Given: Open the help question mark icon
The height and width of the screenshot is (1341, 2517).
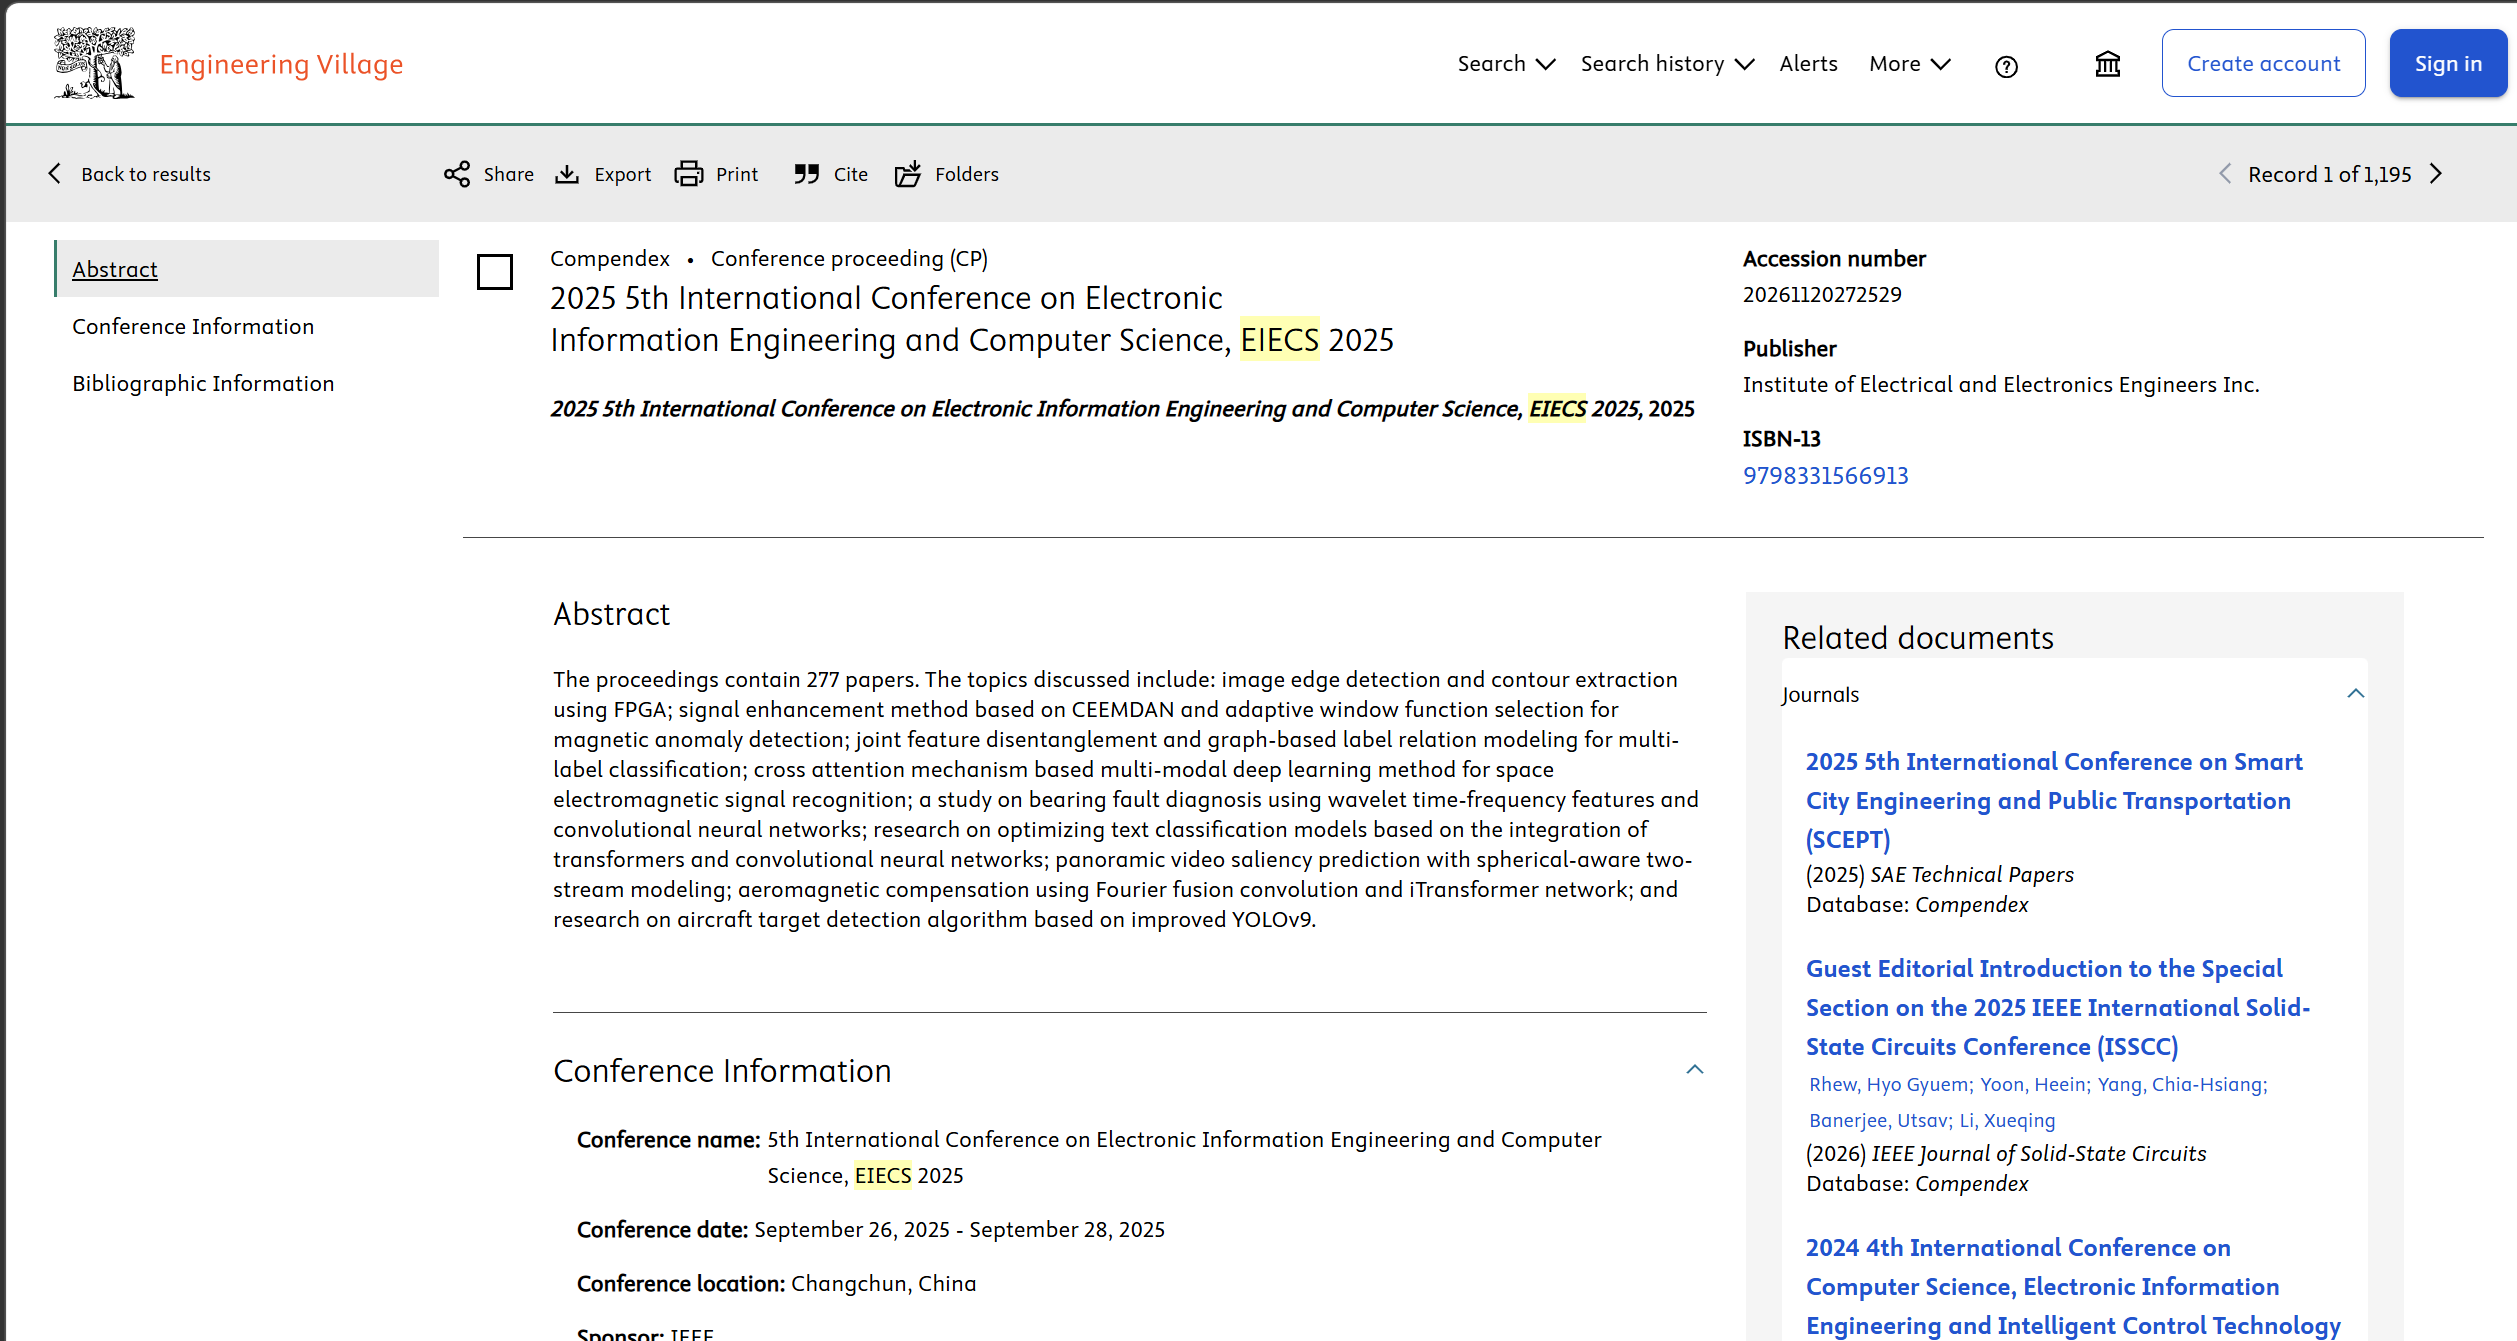Looking at the screenshot, I should (x=2006, y=66).
